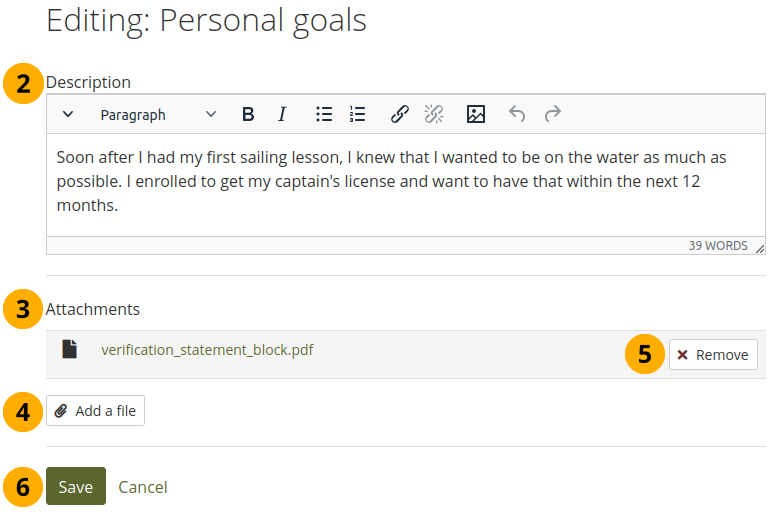Redo the last undone edit
Viewport: 774px width, 520px height.
pyautogui.click(x=552, y=115)
